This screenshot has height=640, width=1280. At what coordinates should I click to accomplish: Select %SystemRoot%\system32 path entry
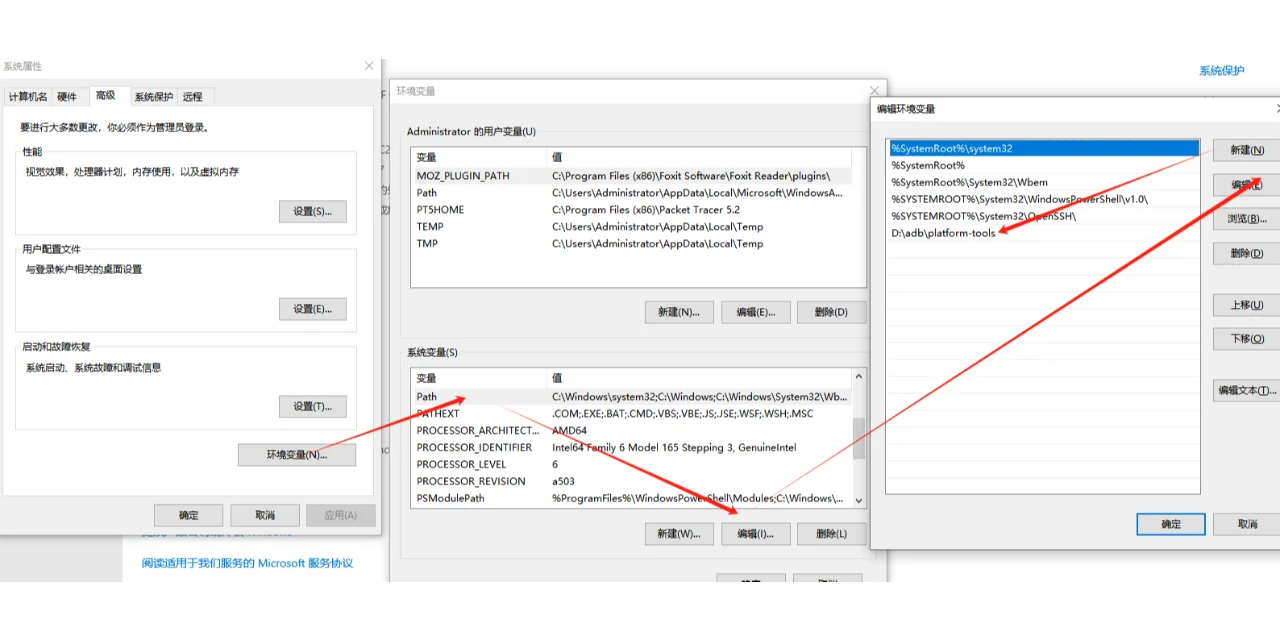coord(1043,149)
